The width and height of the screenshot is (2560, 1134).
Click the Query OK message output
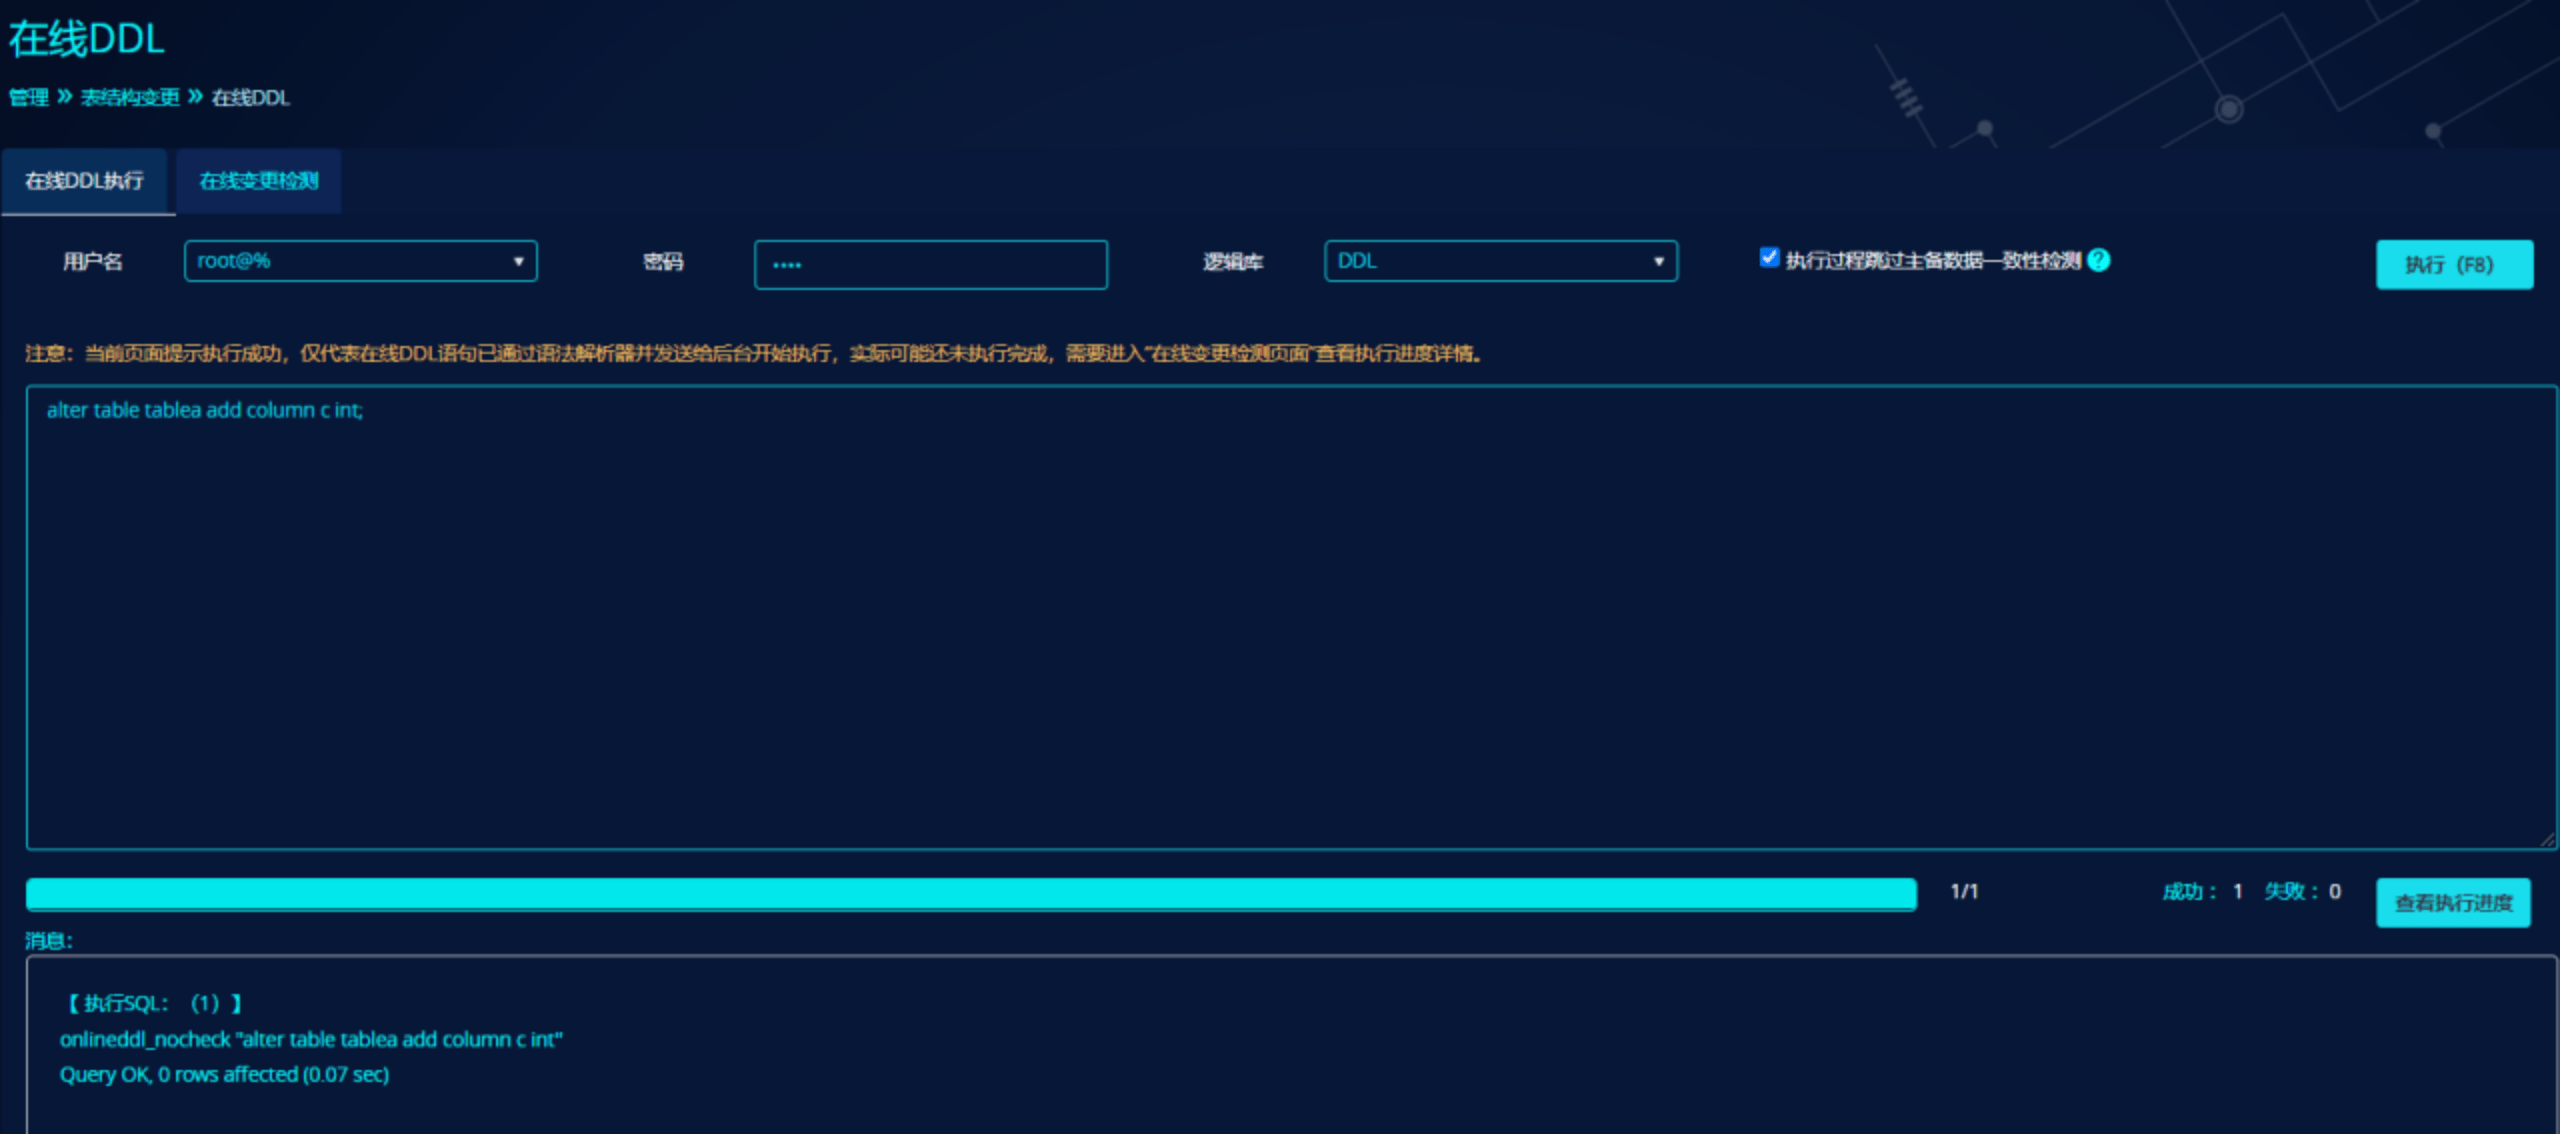click(x=224, y=1075)
